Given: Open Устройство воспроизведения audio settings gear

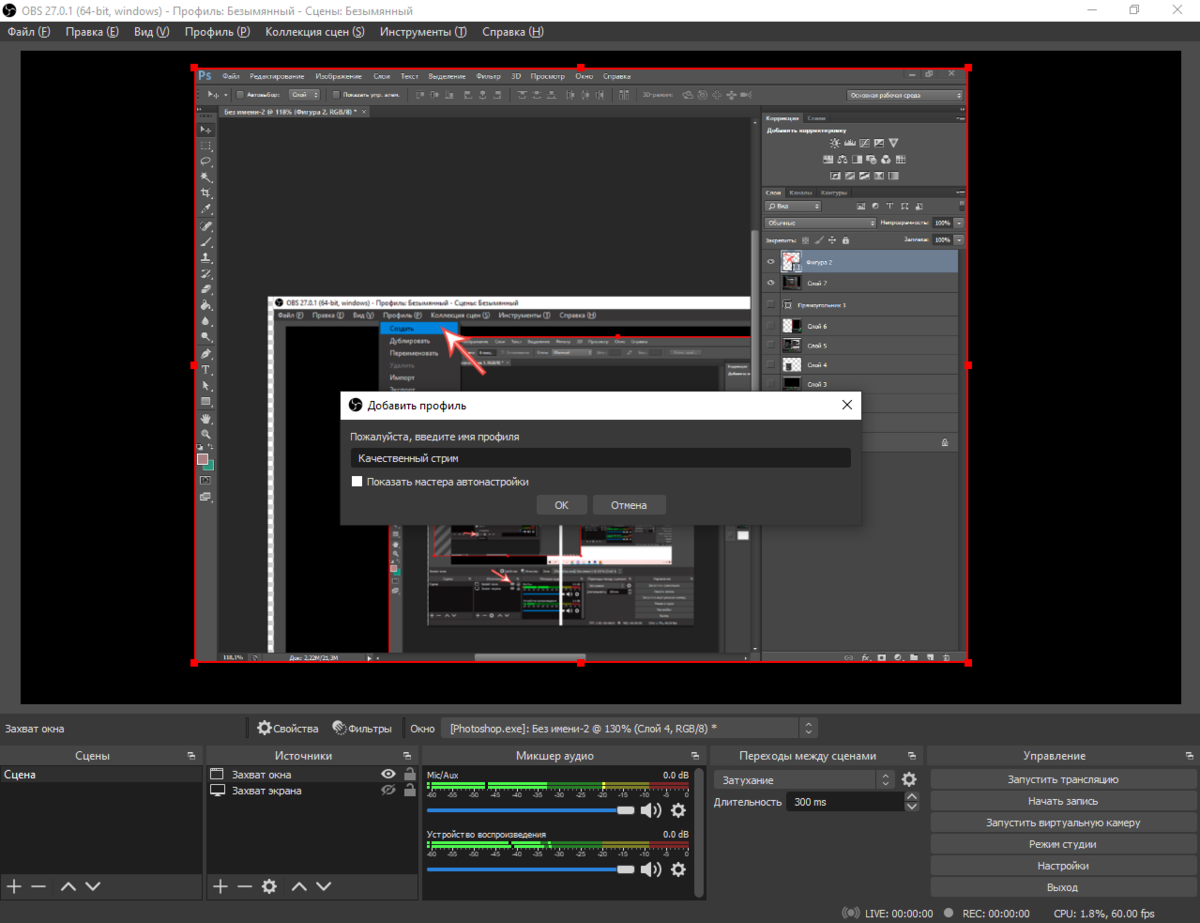Looking at the screenshot, I should [678, 869].
